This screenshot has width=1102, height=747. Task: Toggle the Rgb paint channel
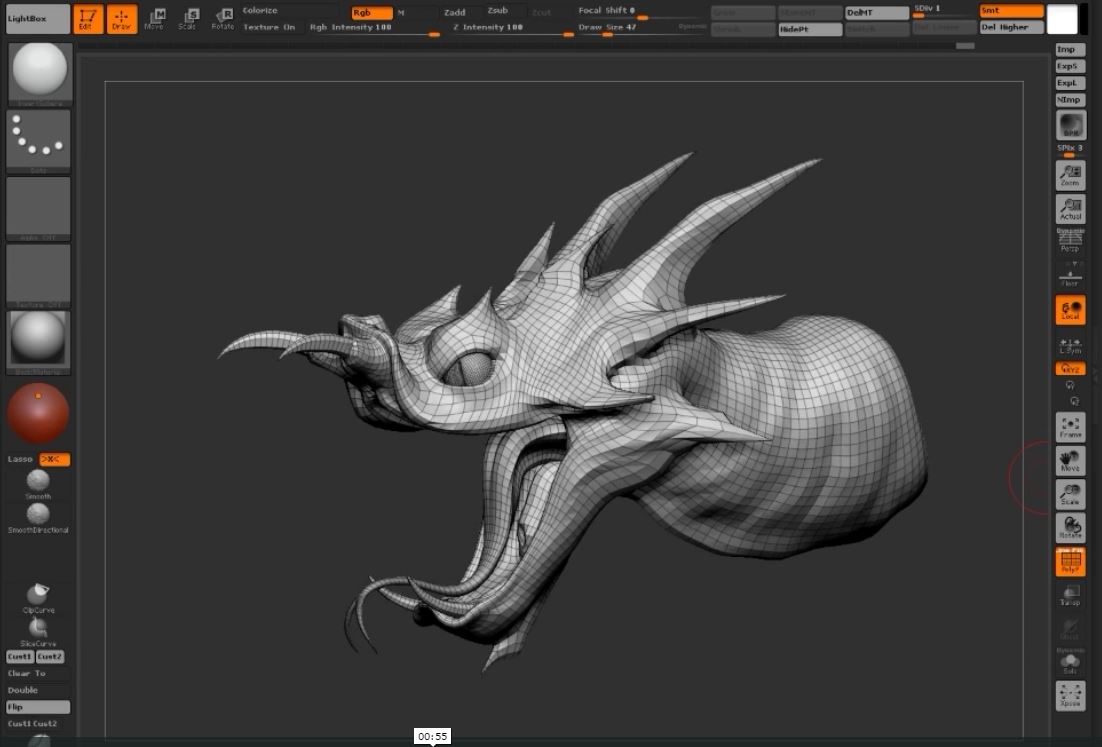point(371,12)
